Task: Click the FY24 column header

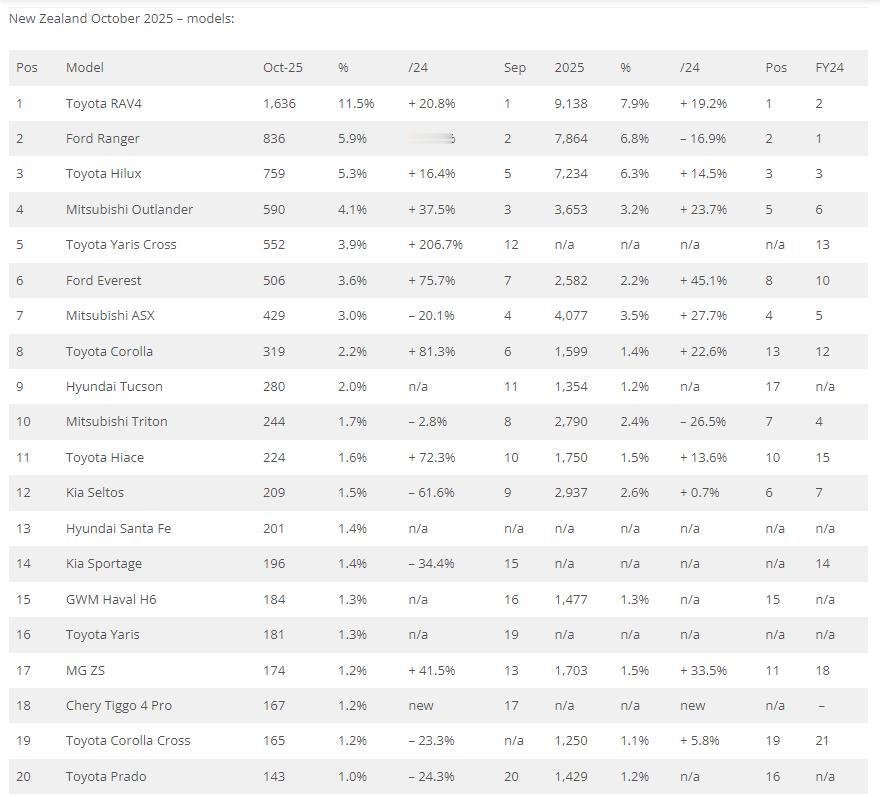Action: [x=829, y=67]
